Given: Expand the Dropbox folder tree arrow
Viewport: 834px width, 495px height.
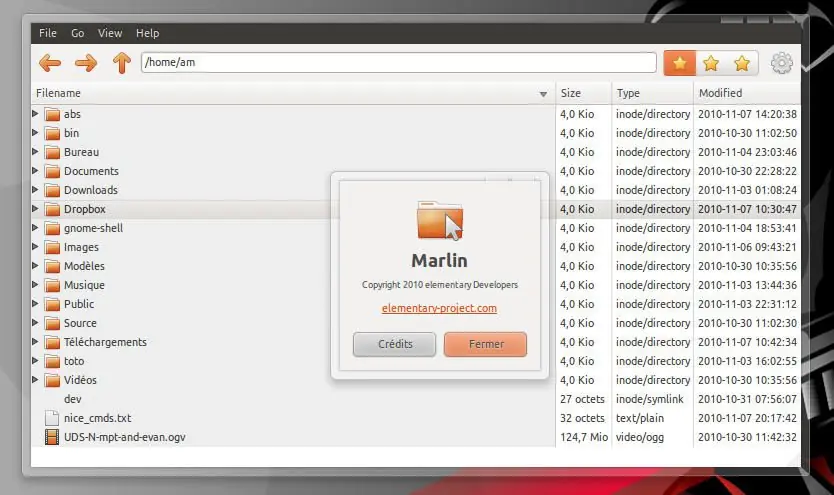Looking at the screenshot, I should pyautogui.click(x=35, y=208).
